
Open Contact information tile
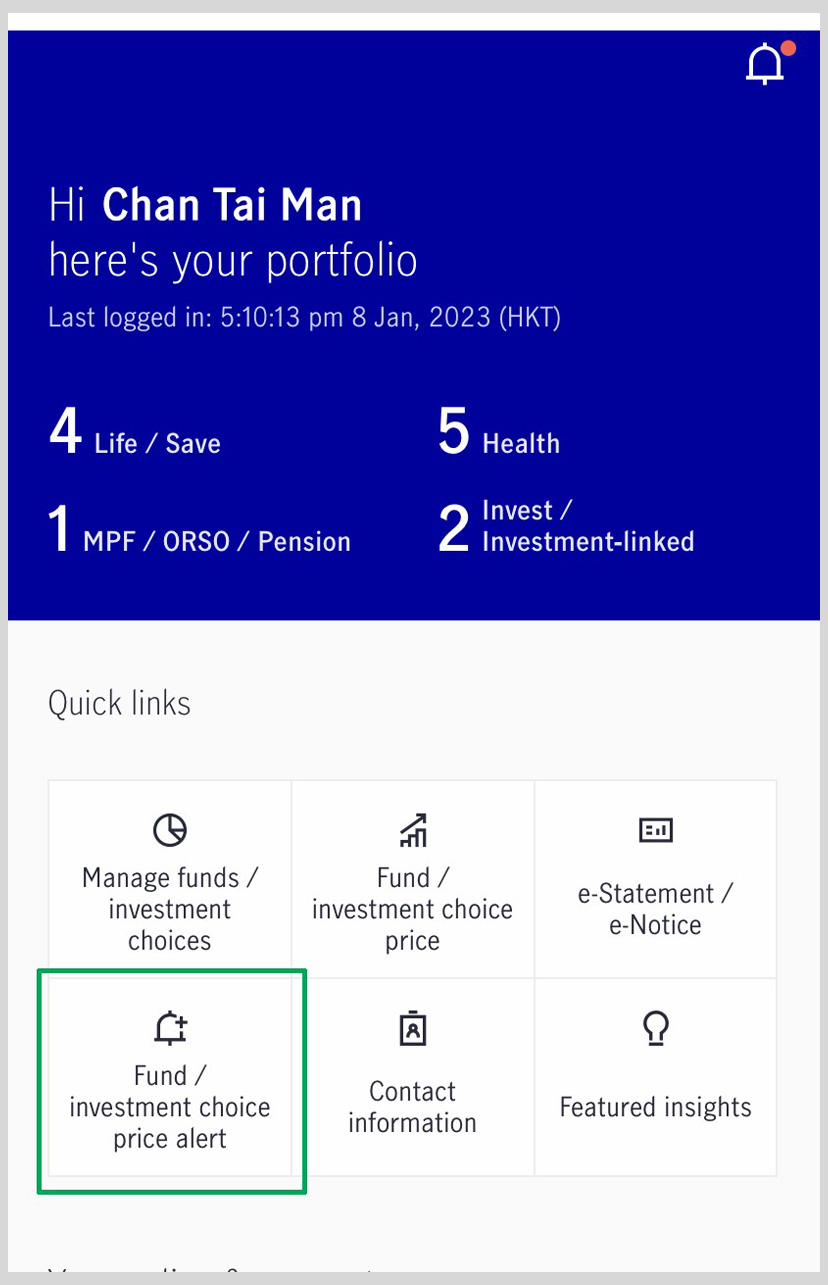[x=413, y=1077]
